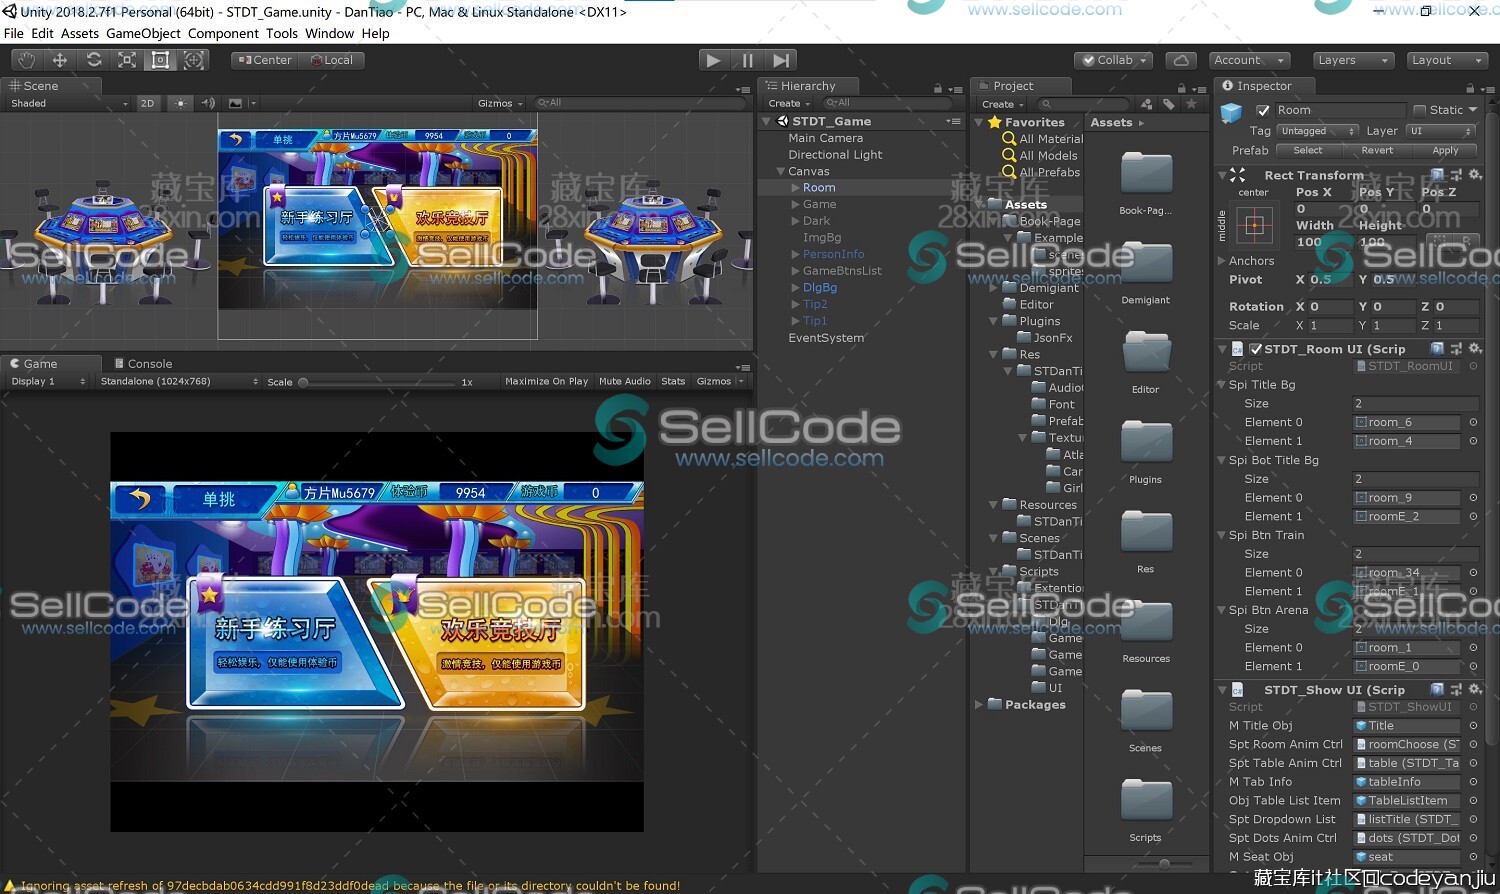Click the Pos X field in Rect Transform
Viewport: 1500px width, 894px height.
pos(1322,208)
